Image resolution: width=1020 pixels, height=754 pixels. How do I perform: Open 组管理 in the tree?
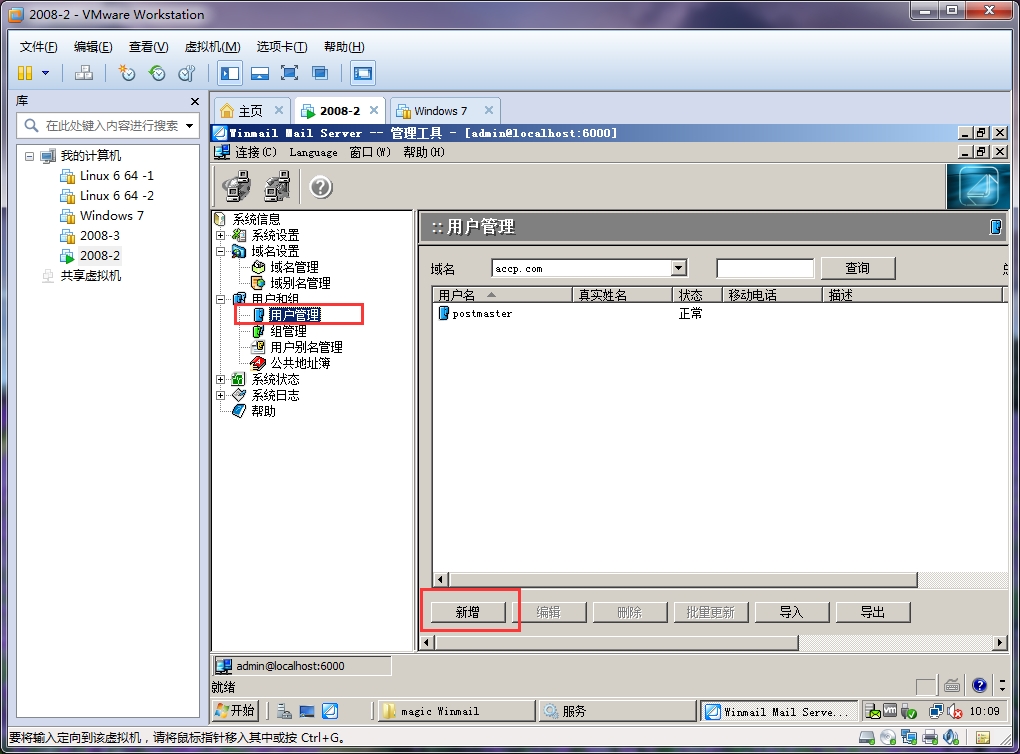pos(288,331)
